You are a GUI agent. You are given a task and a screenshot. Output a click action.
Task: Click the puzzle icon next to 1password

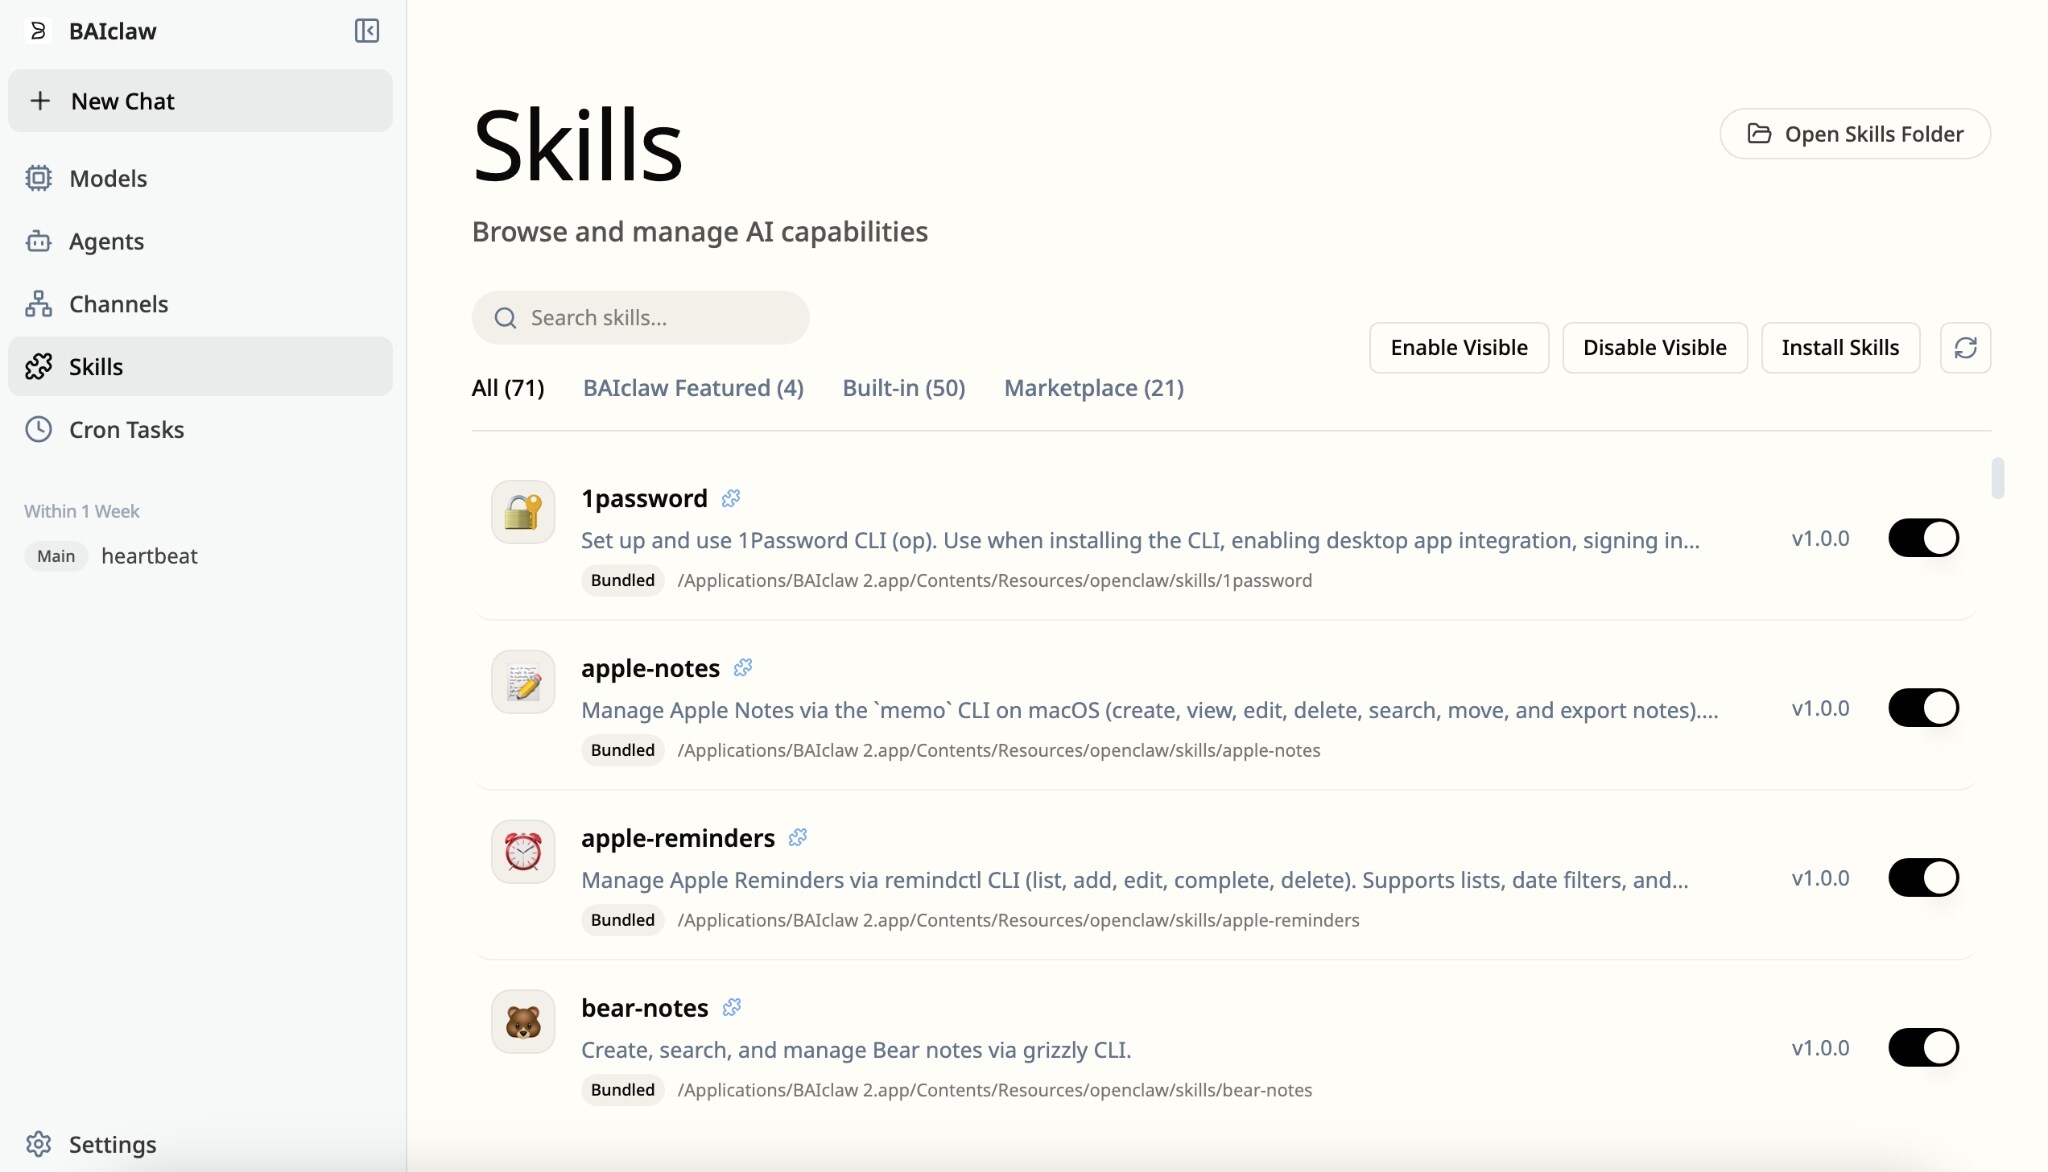731,498
